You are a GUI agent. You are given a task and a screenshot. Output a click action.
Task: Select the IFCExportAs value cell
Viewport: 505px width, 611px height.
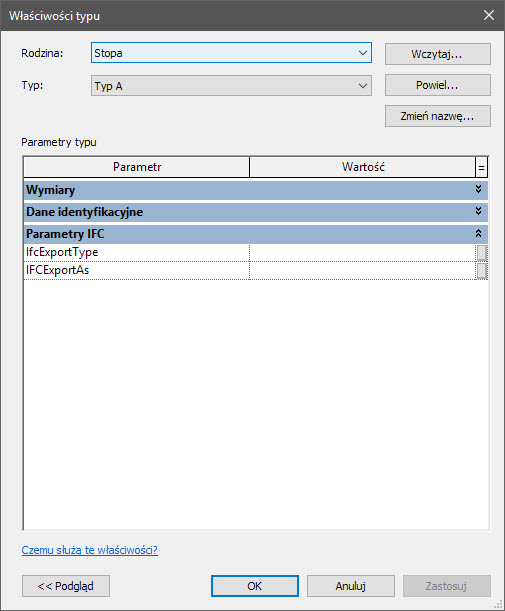pos(362,270)
